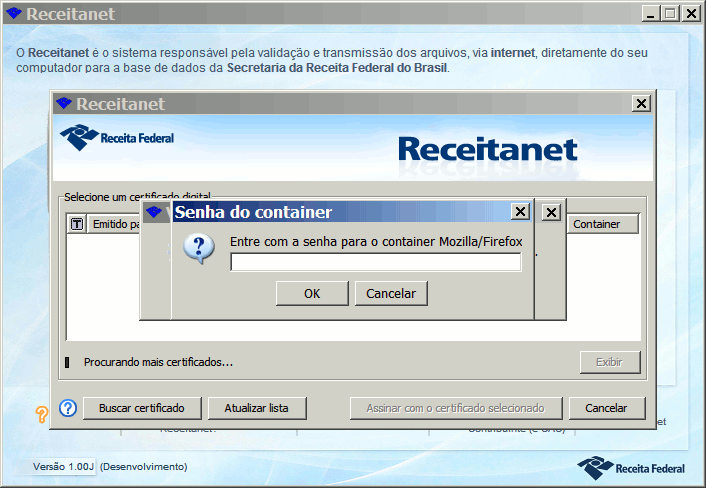Viewport: 706px width, 488px height.
Task: Minimize the main Receitanet window
Action: click(651, 14)
